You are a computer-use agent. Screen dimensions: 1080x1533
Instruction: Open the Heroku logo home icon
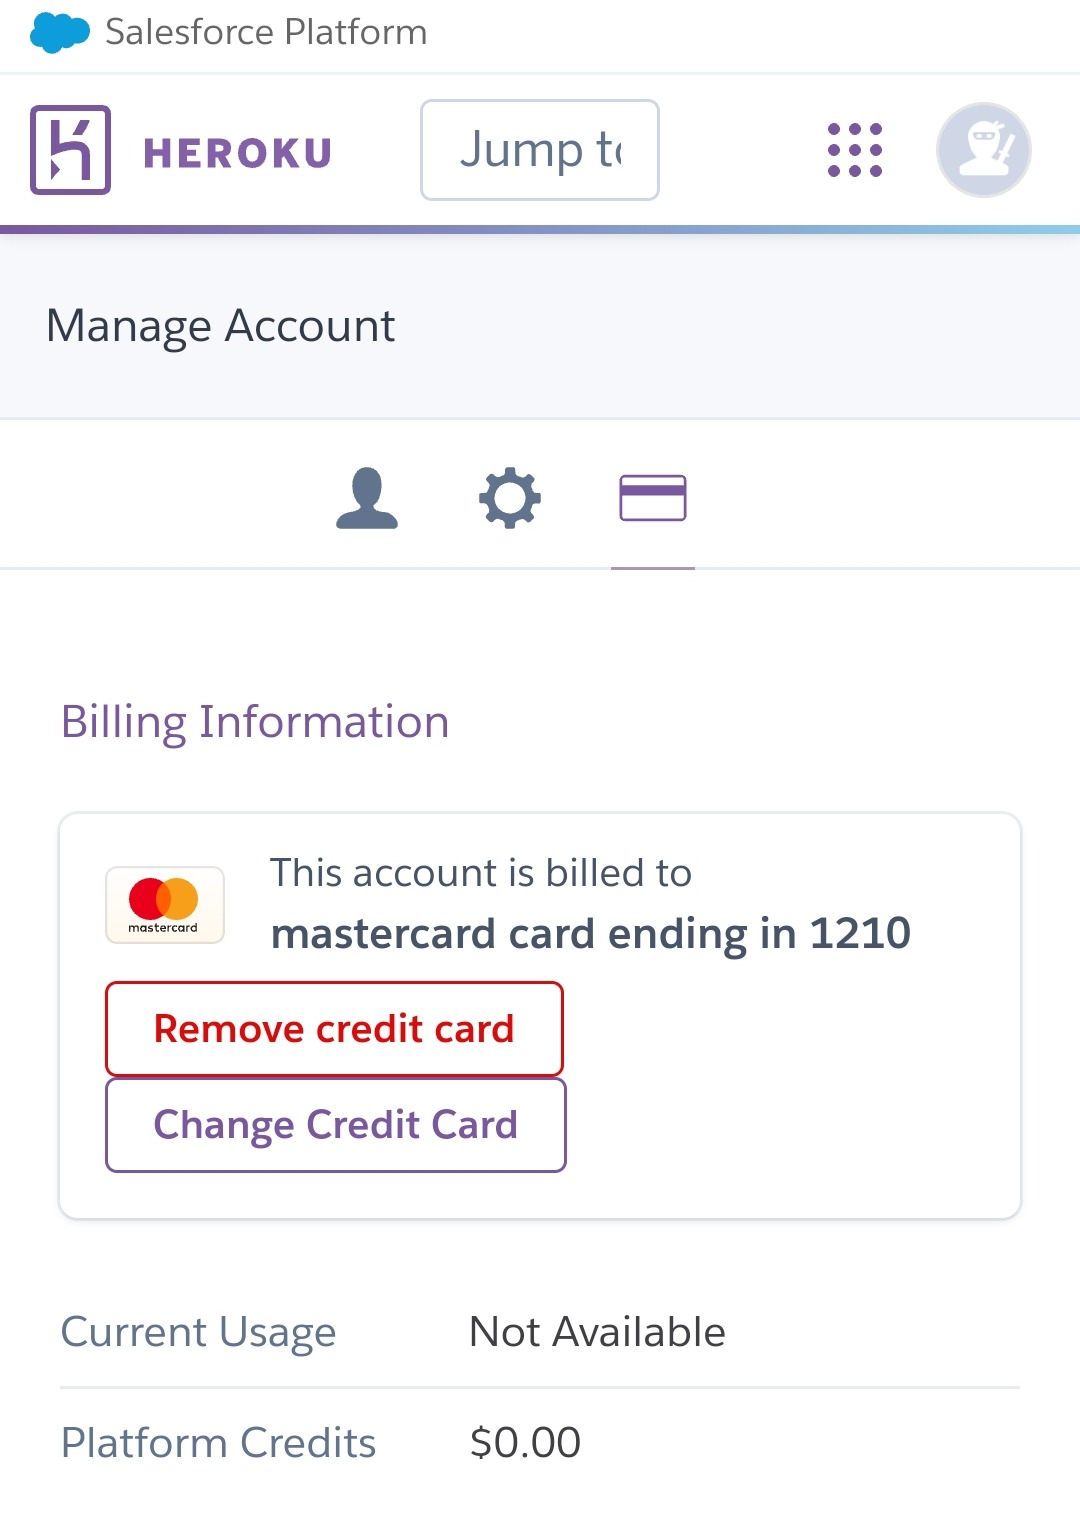[x=70, y=150]
